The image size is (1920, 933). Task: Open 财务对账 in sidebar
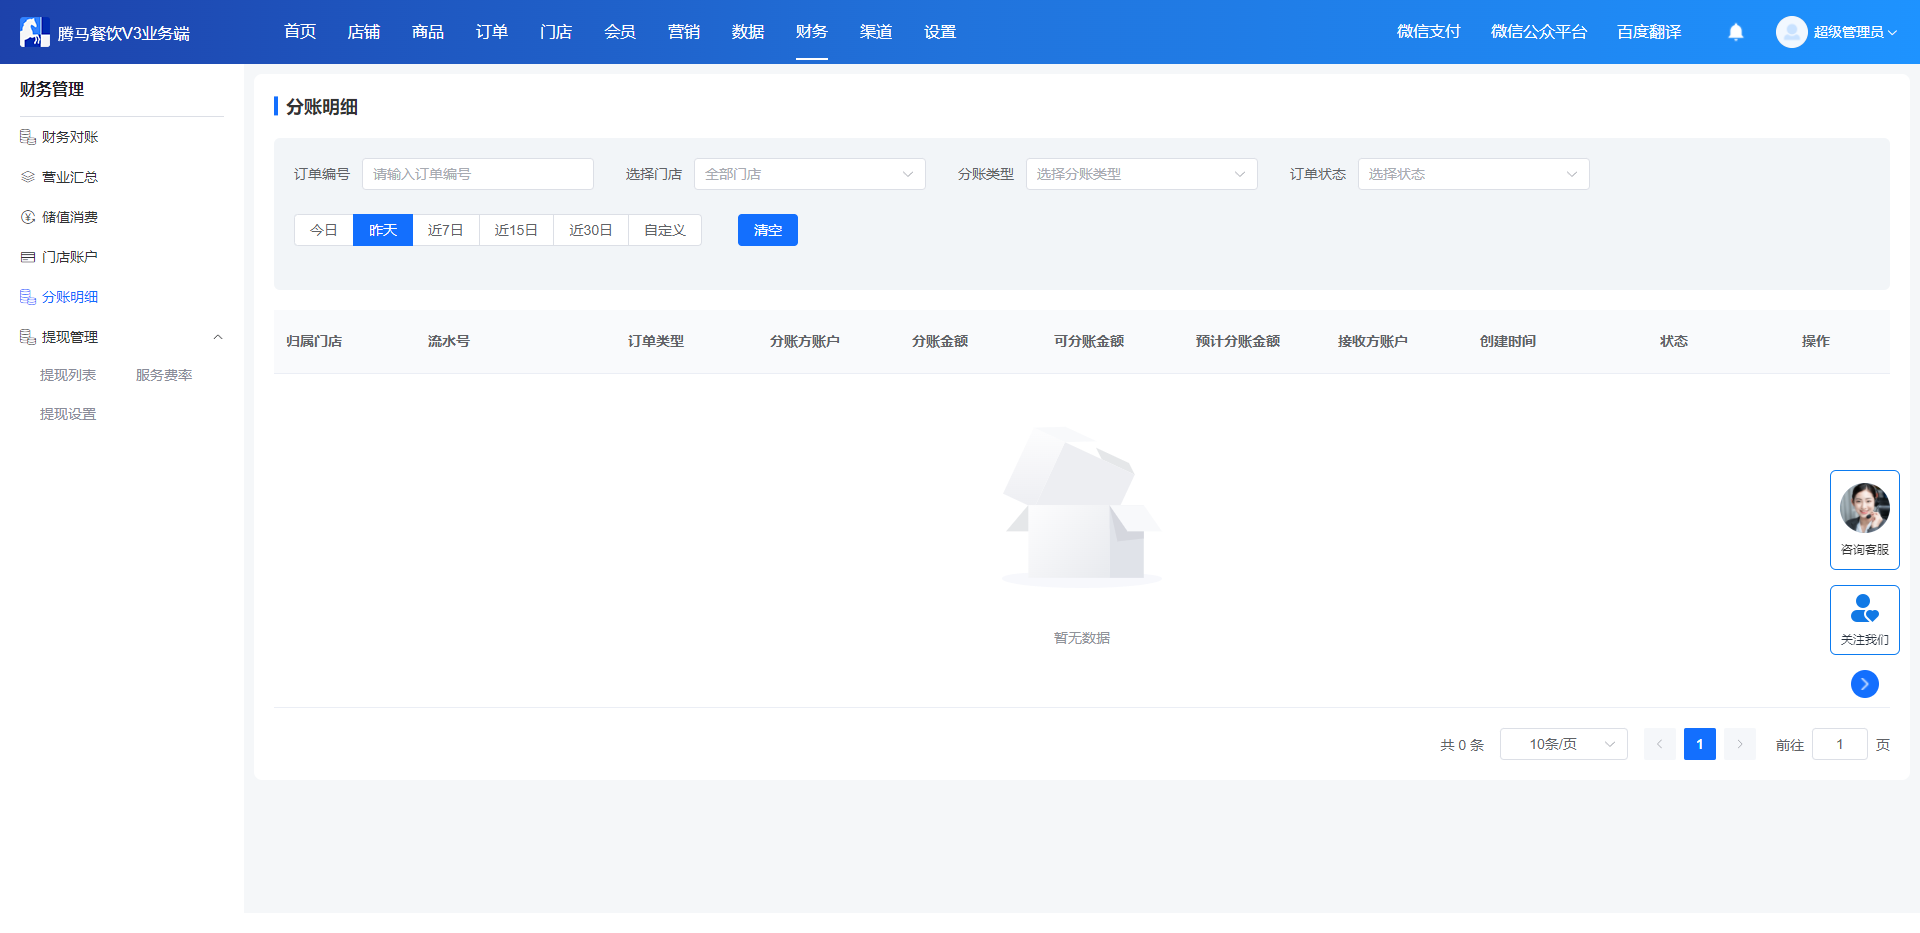(69, 137)
